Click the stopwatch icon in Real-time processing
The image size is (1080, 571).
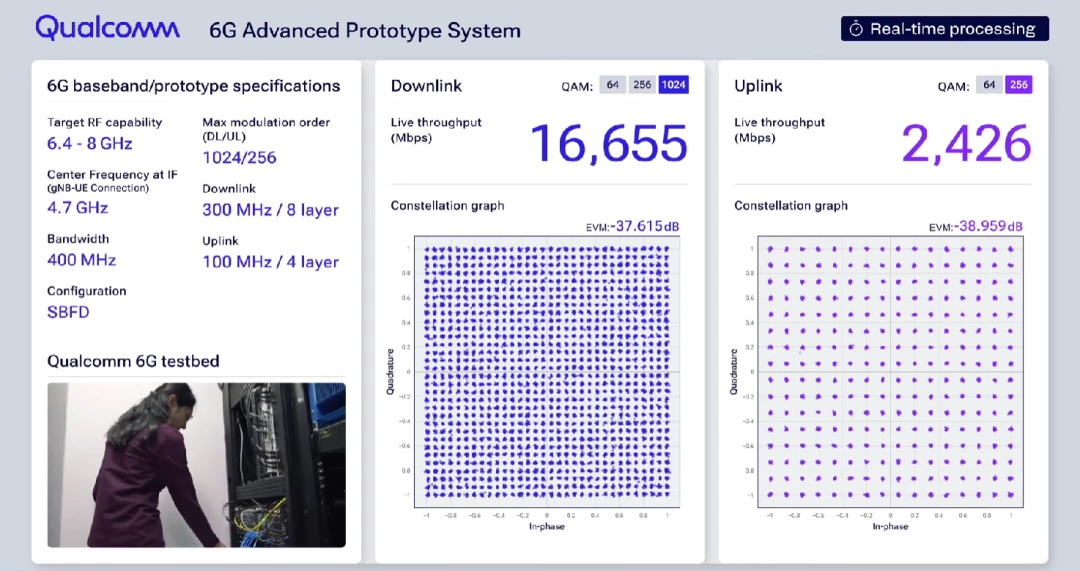click(855, 29)
